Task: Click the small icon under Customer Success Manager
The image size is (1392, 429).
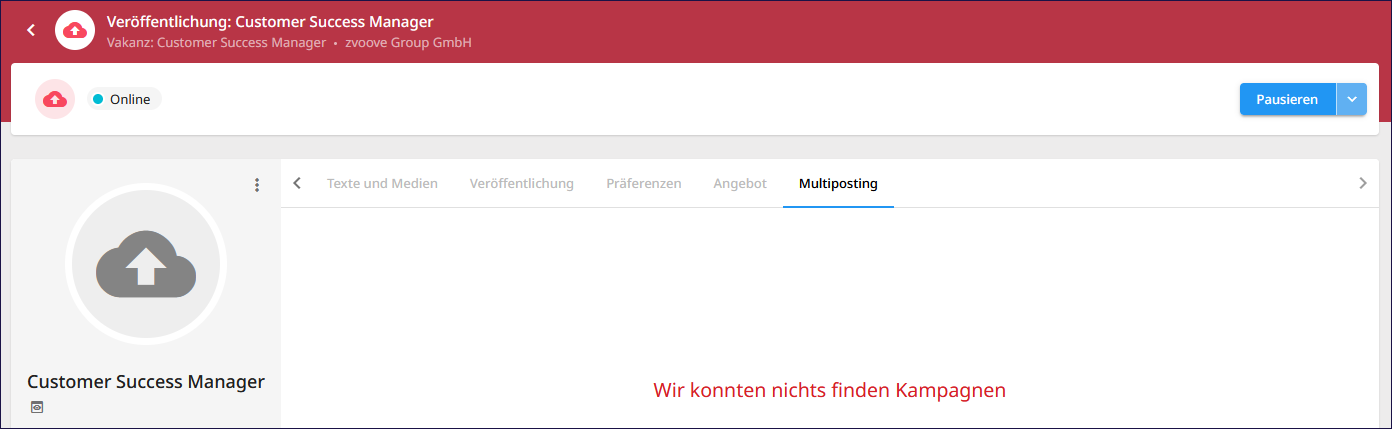Action: pos(36,407)
